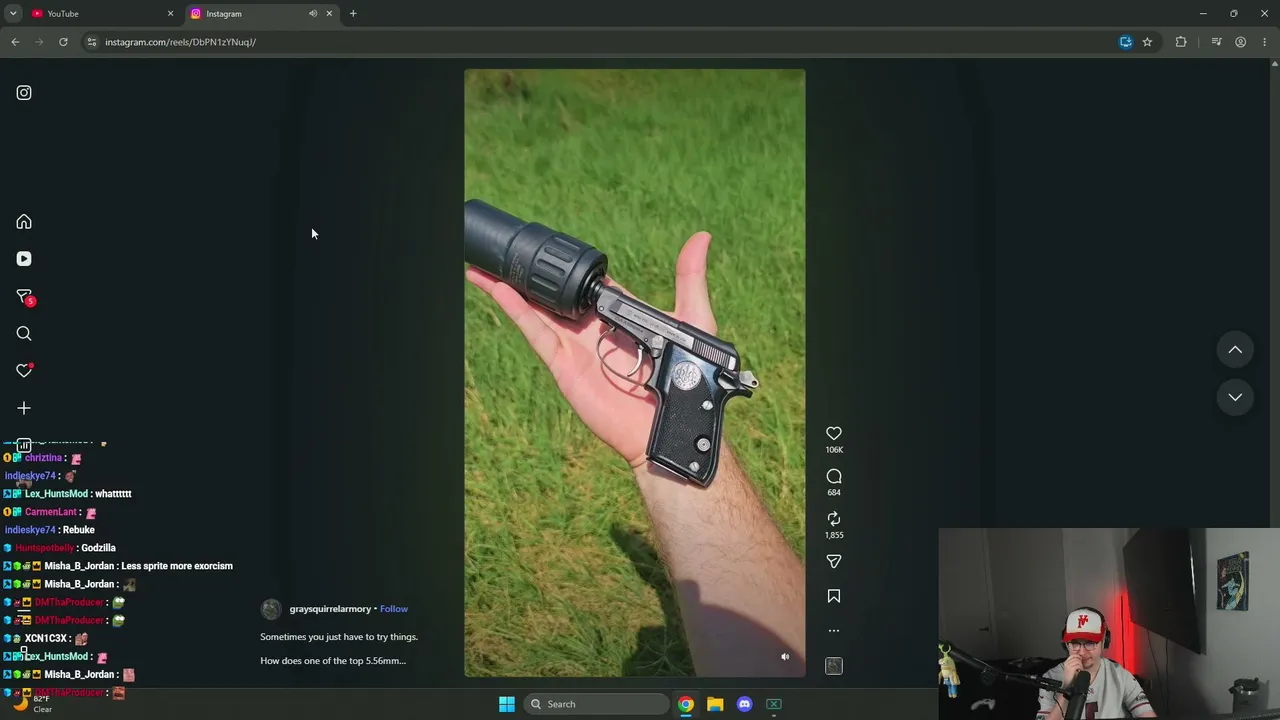Select the Instagram browser tab
This screenshot has width=1280, height=720.
click(x=250, y=14)
